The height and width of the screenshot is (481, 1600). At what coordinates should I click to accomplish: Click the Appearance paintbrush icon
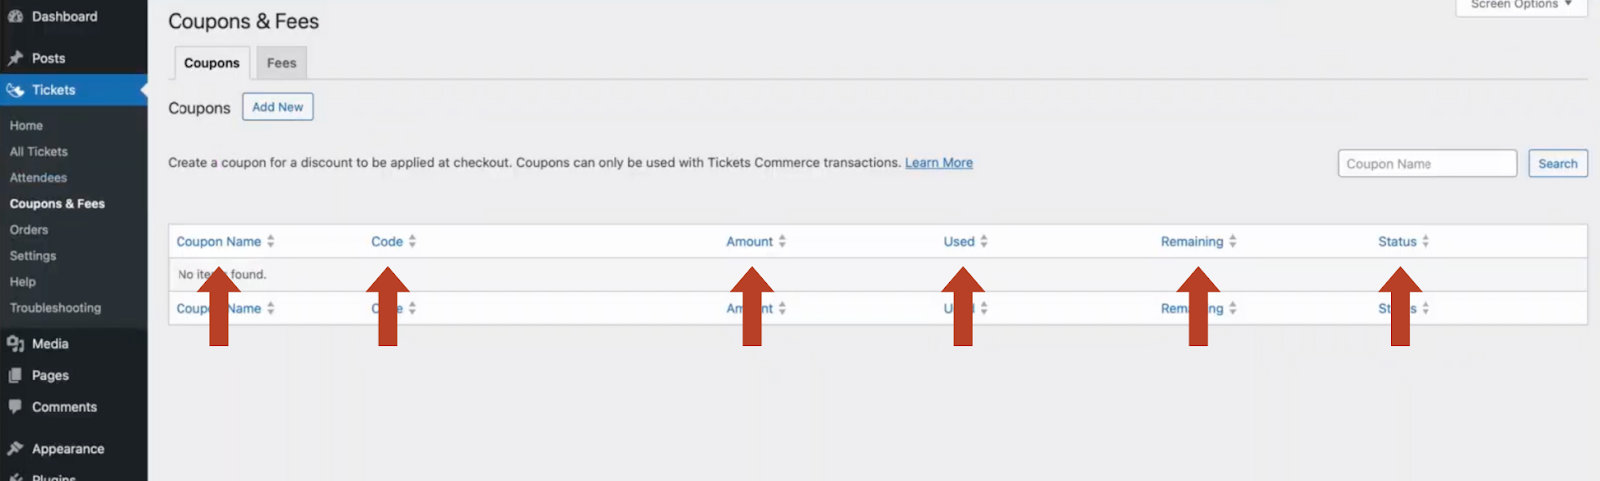click(x=15, y=449)
